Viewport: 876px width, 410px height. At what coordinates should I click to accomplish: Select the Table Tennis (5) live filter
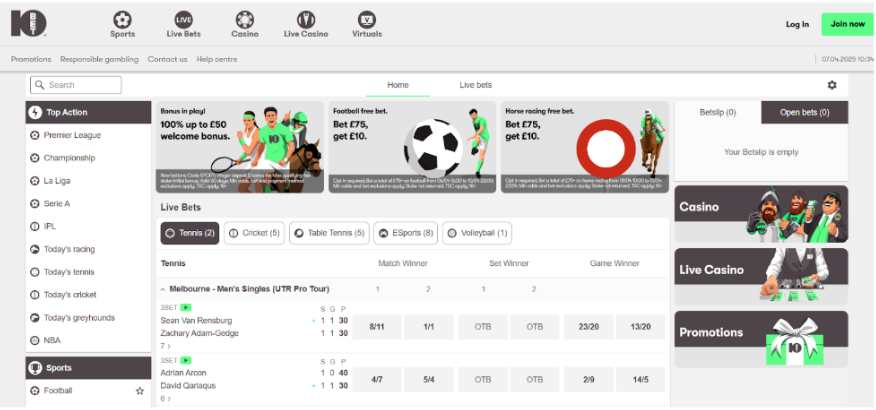(330, 233)
